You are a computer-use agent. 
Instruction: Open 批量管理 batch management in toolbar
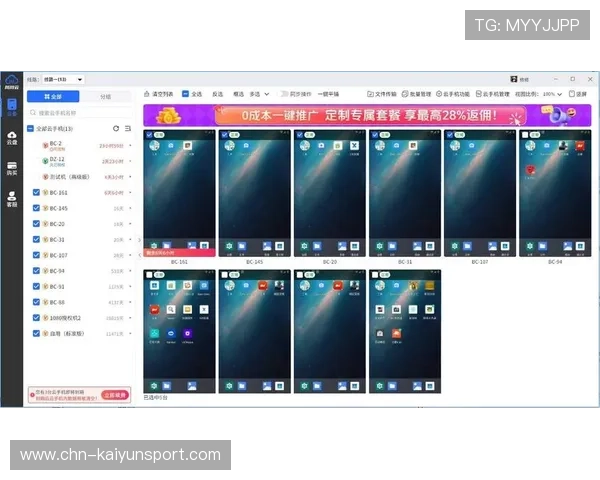pos(412,94)
